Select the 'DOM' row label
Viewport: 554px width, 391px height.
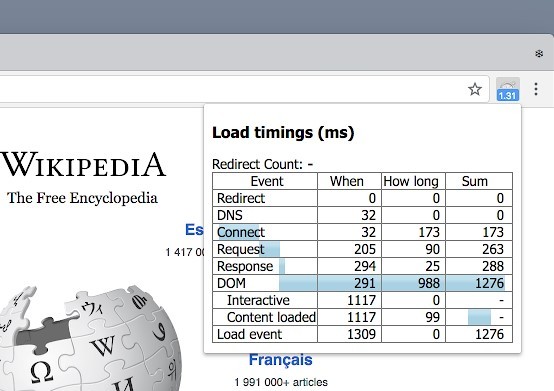[231, 283]
